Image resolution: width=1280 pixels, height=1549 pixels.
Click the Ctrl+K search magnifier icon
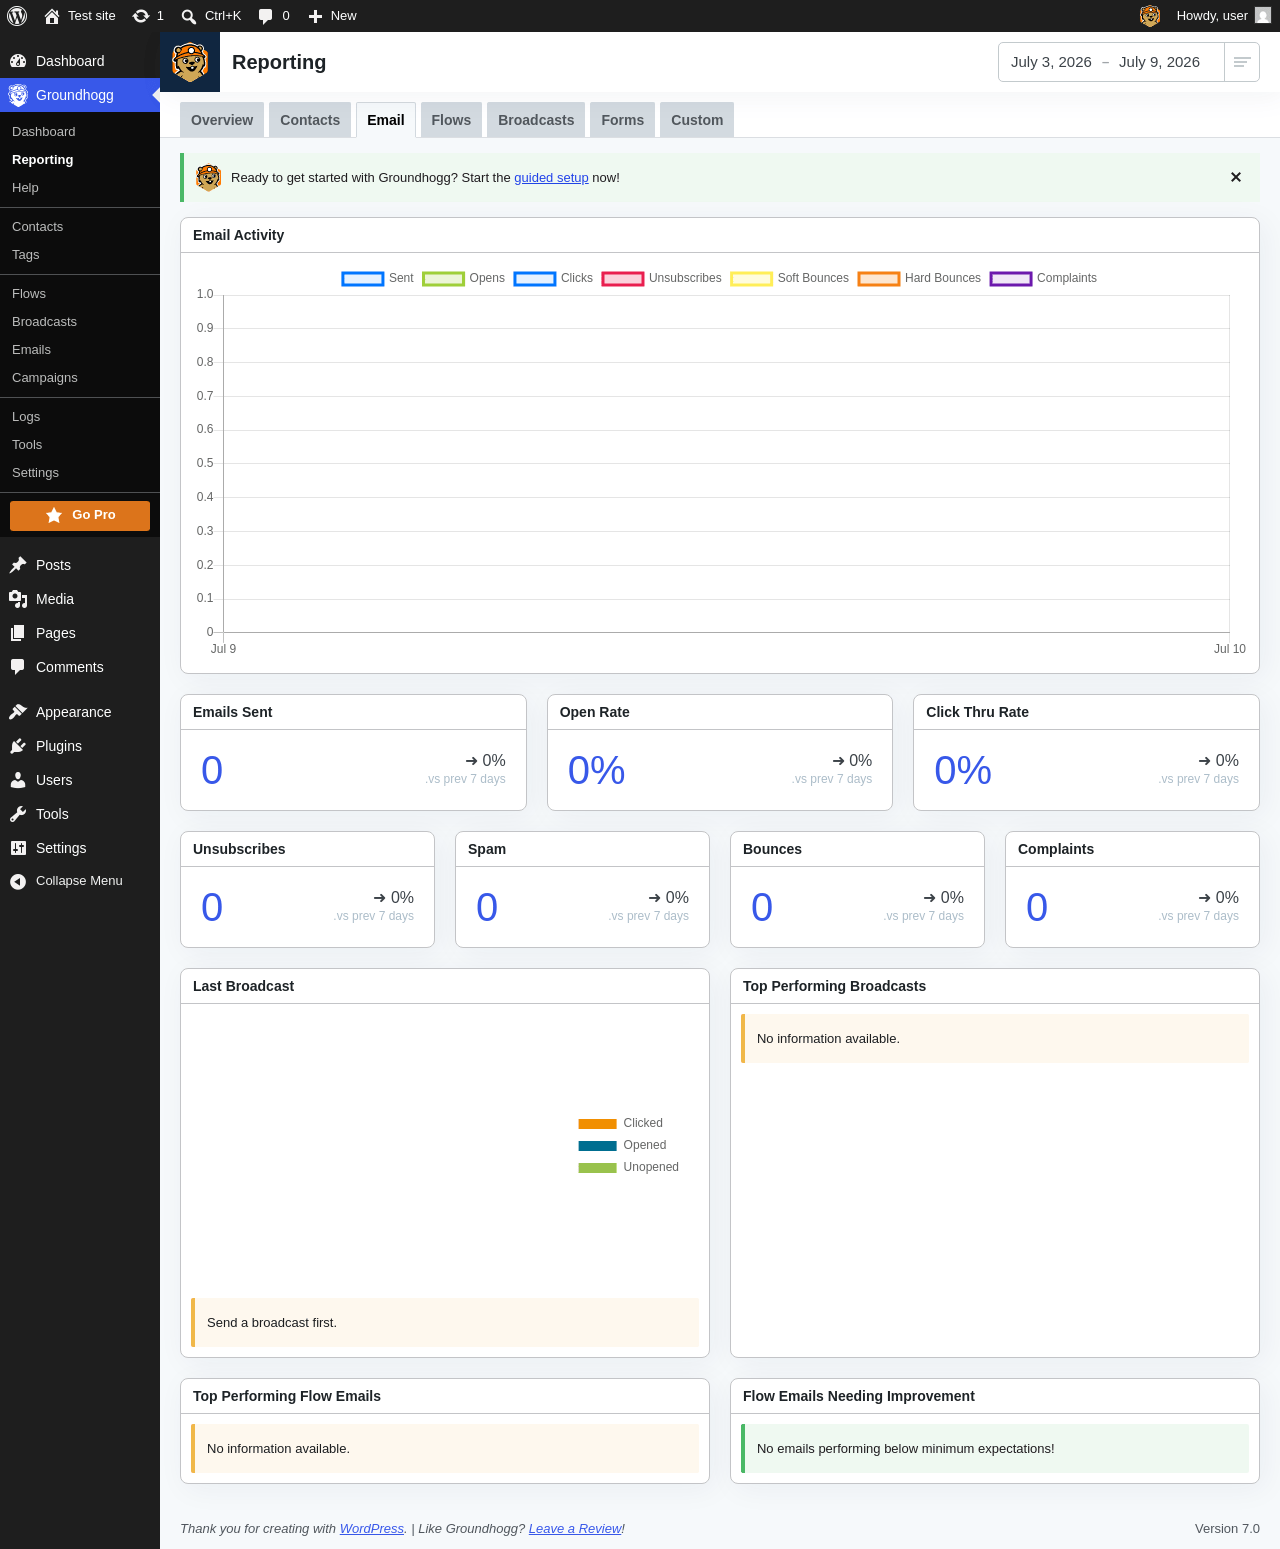[188, 16]
